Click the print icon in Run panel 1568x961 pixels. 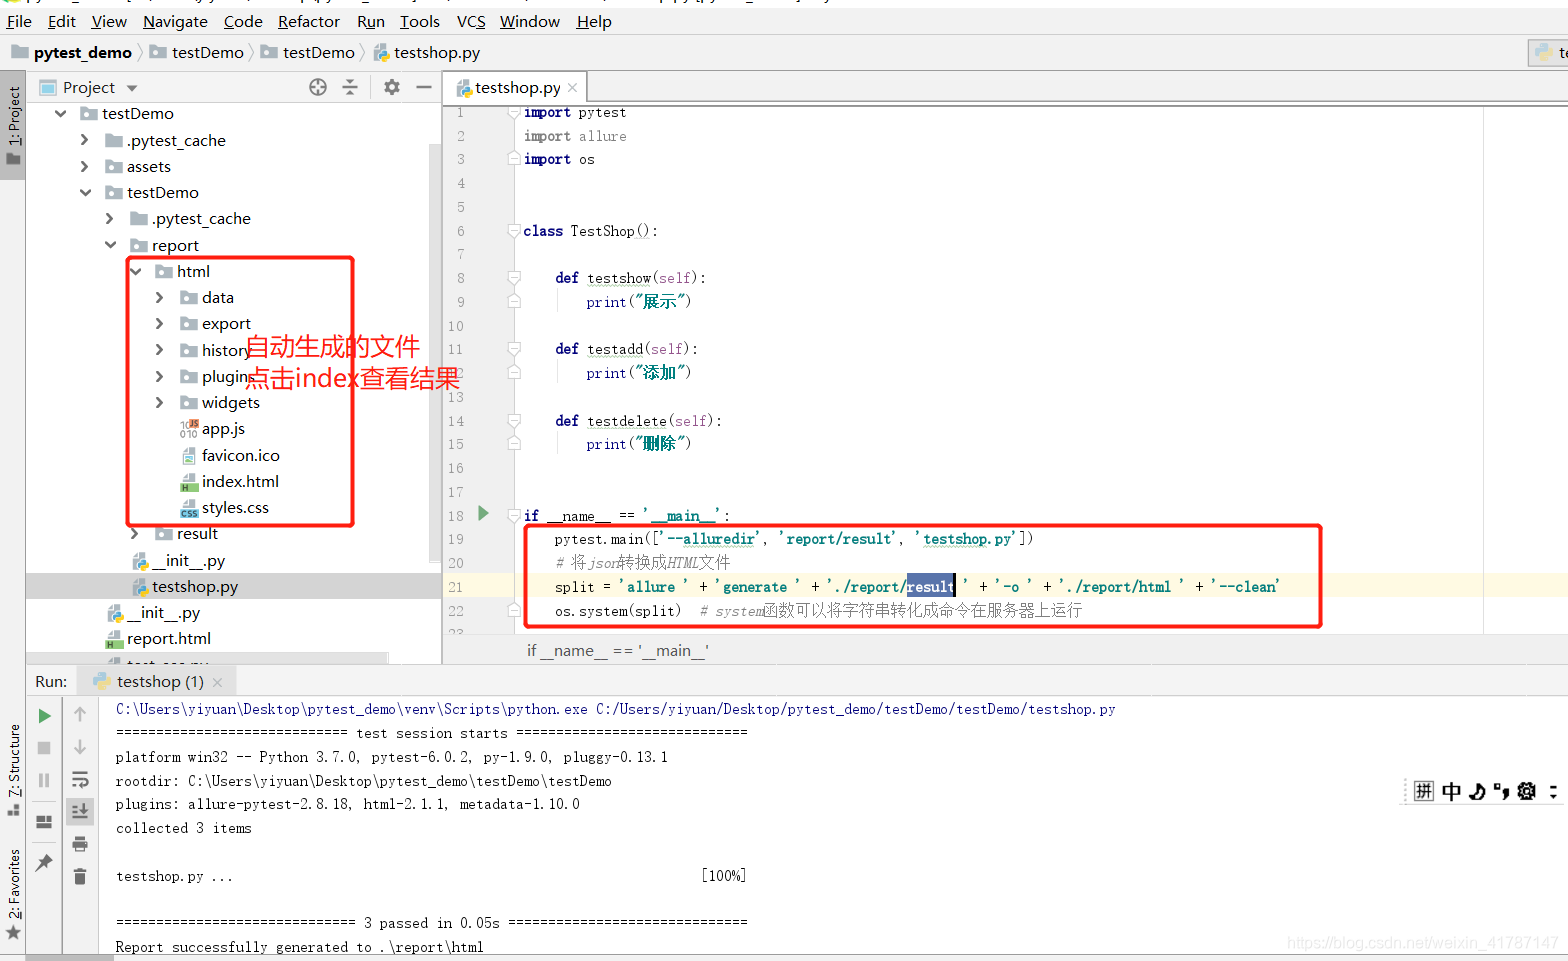pyautogui.click(x=80, y=844)
